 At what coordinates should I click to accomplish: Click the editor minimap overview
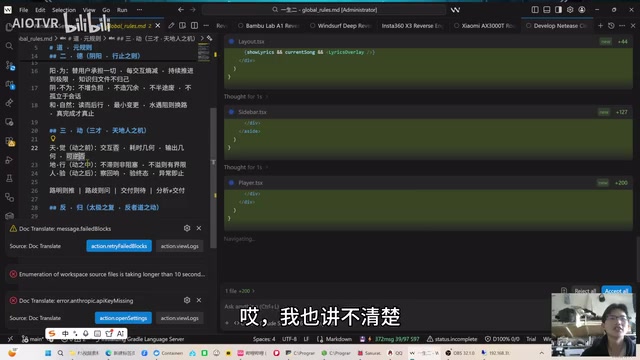[x=204, y=52]
